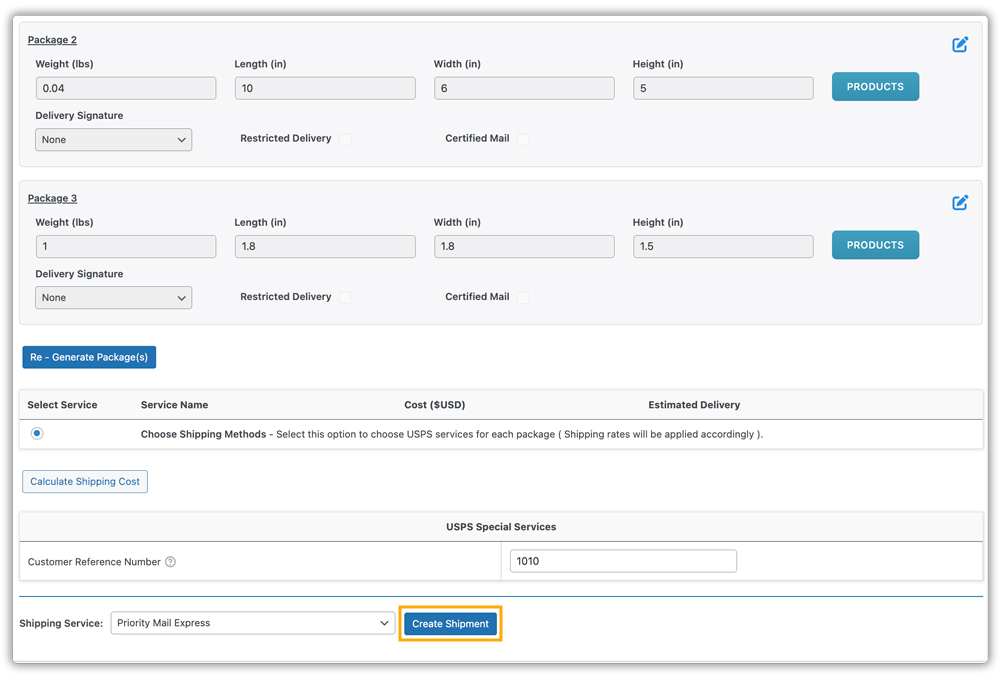Click the PRODUCTS button for Package 2

(875, 86)
